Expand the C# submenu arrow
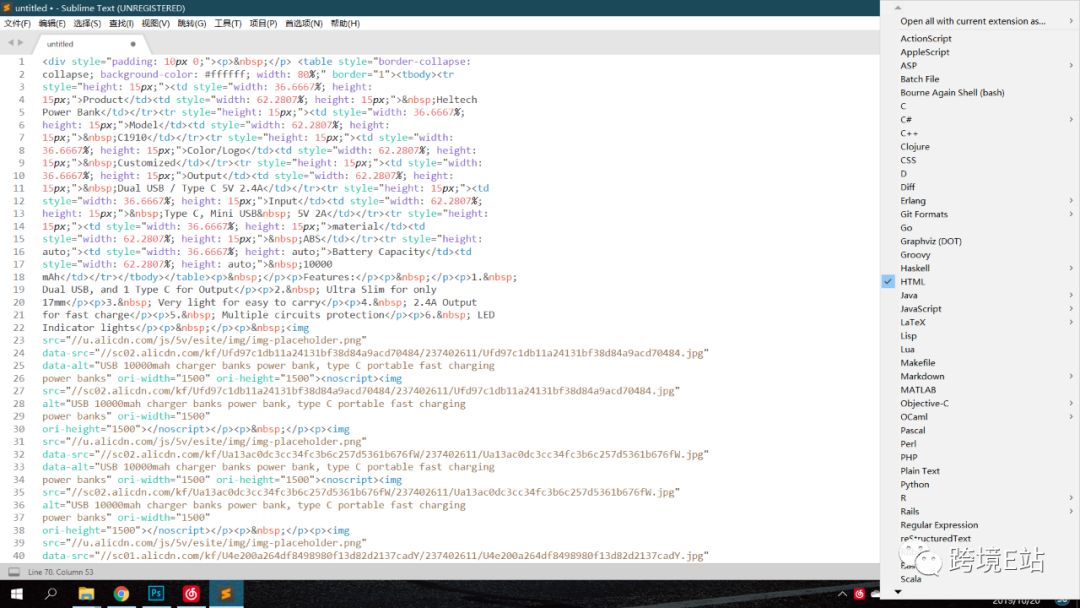This screenshot has width=1080, height=608. [1071, 120]
